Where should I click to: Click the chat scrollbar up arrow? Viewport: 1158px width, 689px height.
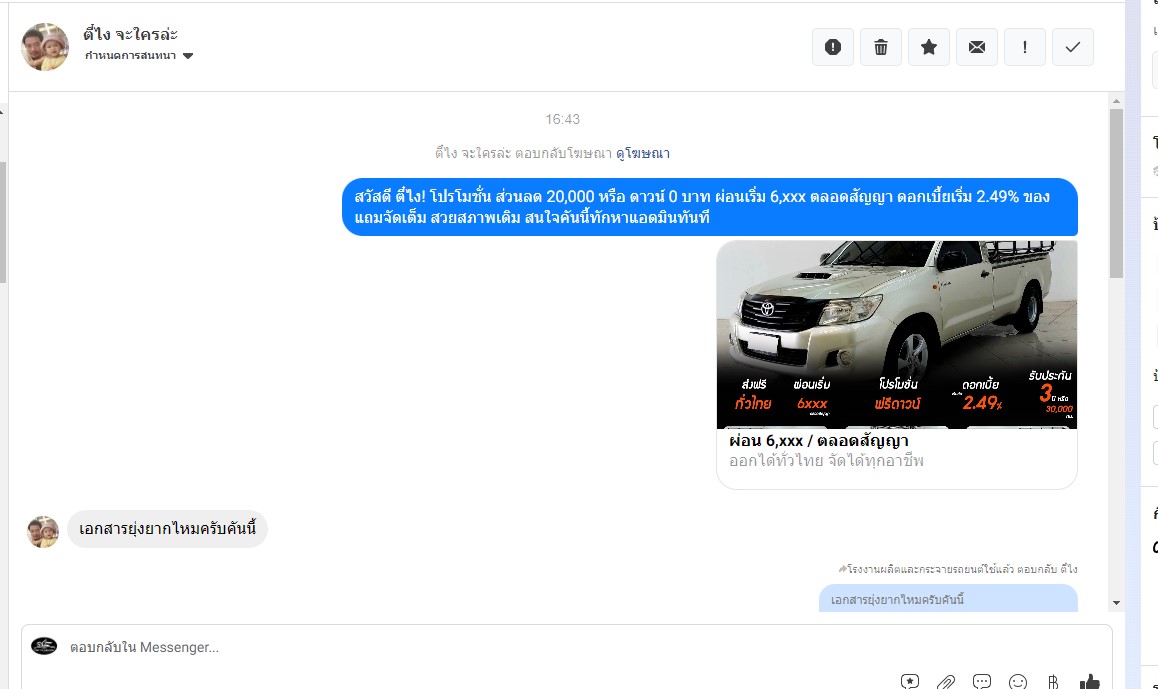pyautogui.click(x=1116, y=101)
